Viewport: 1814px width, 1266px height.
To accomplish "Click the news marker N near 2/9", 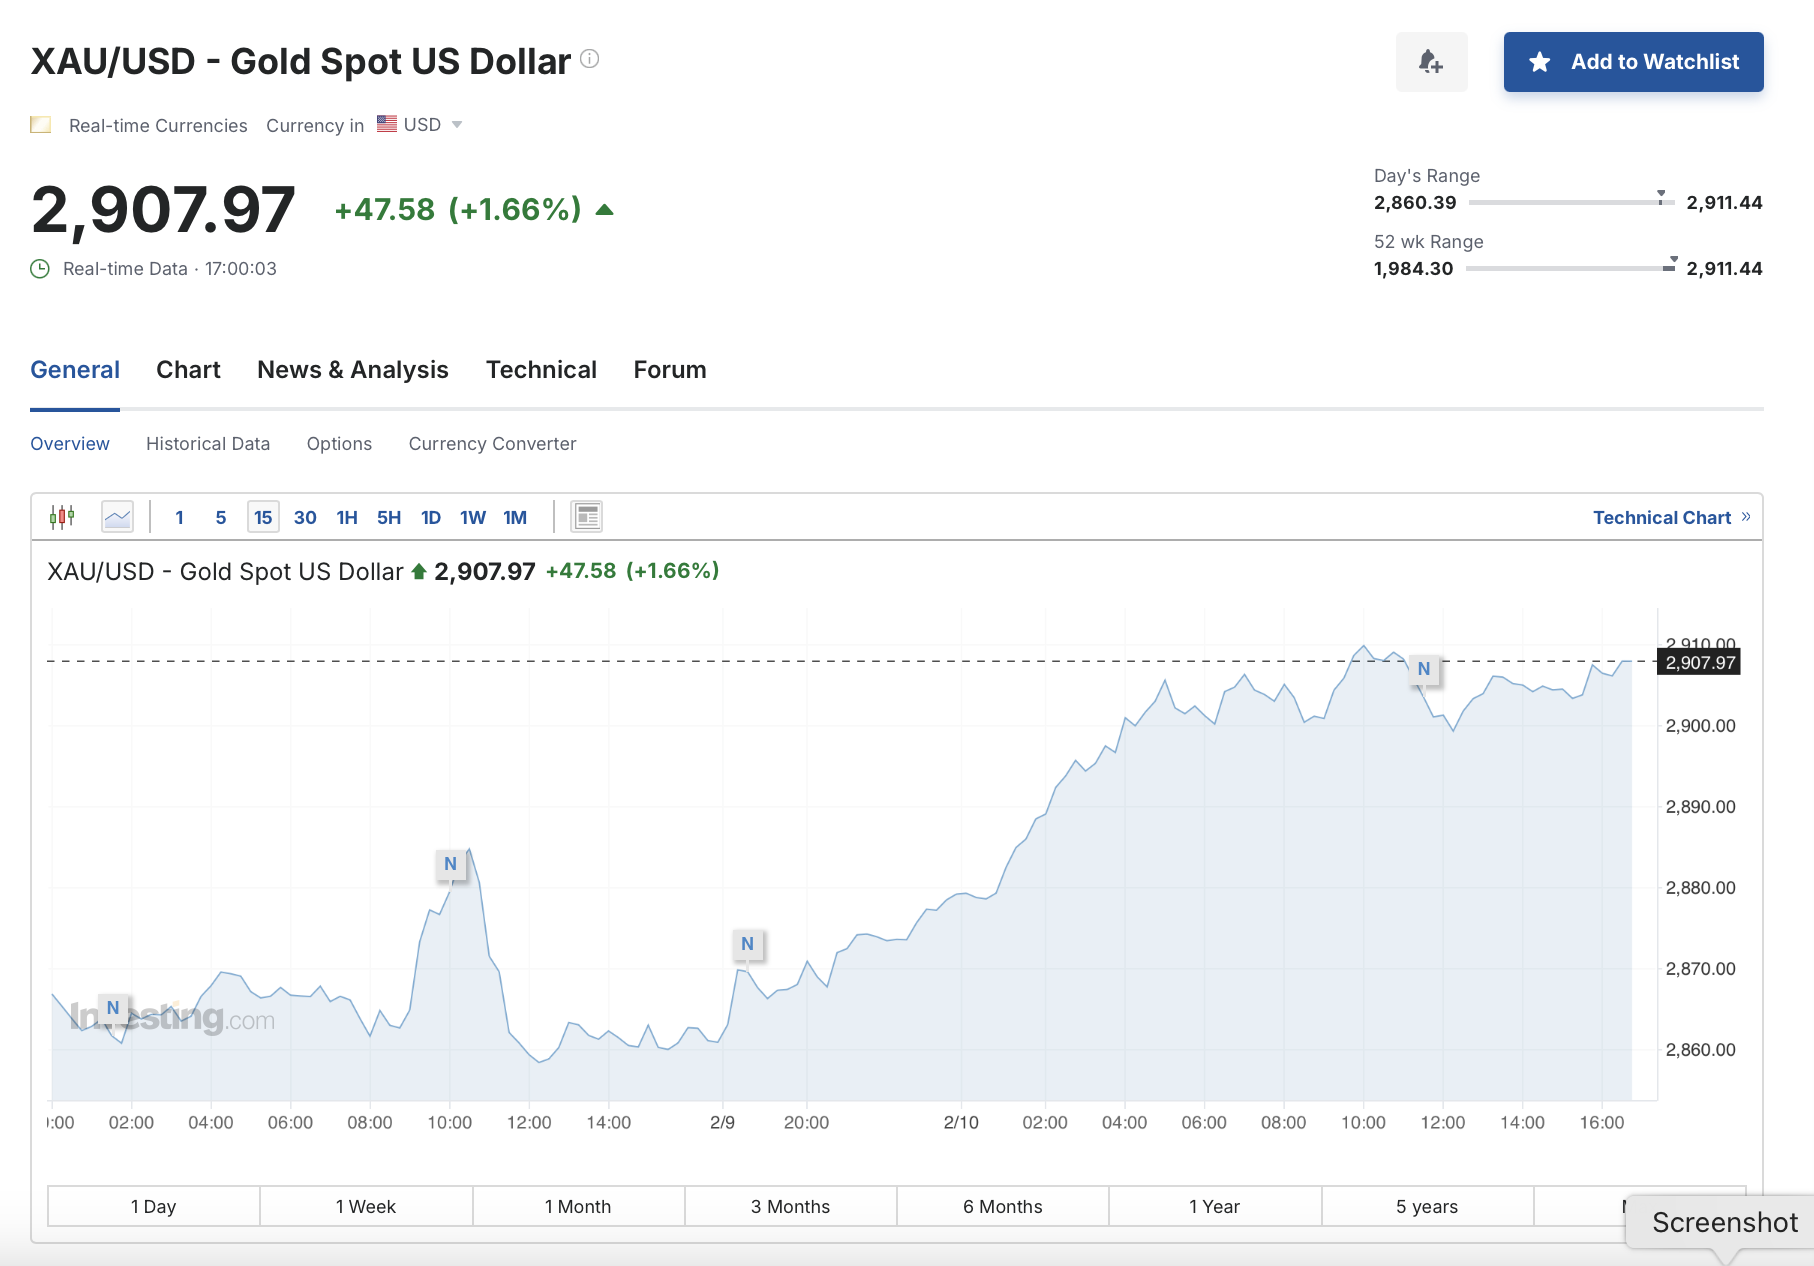I will tap(748, 944).
